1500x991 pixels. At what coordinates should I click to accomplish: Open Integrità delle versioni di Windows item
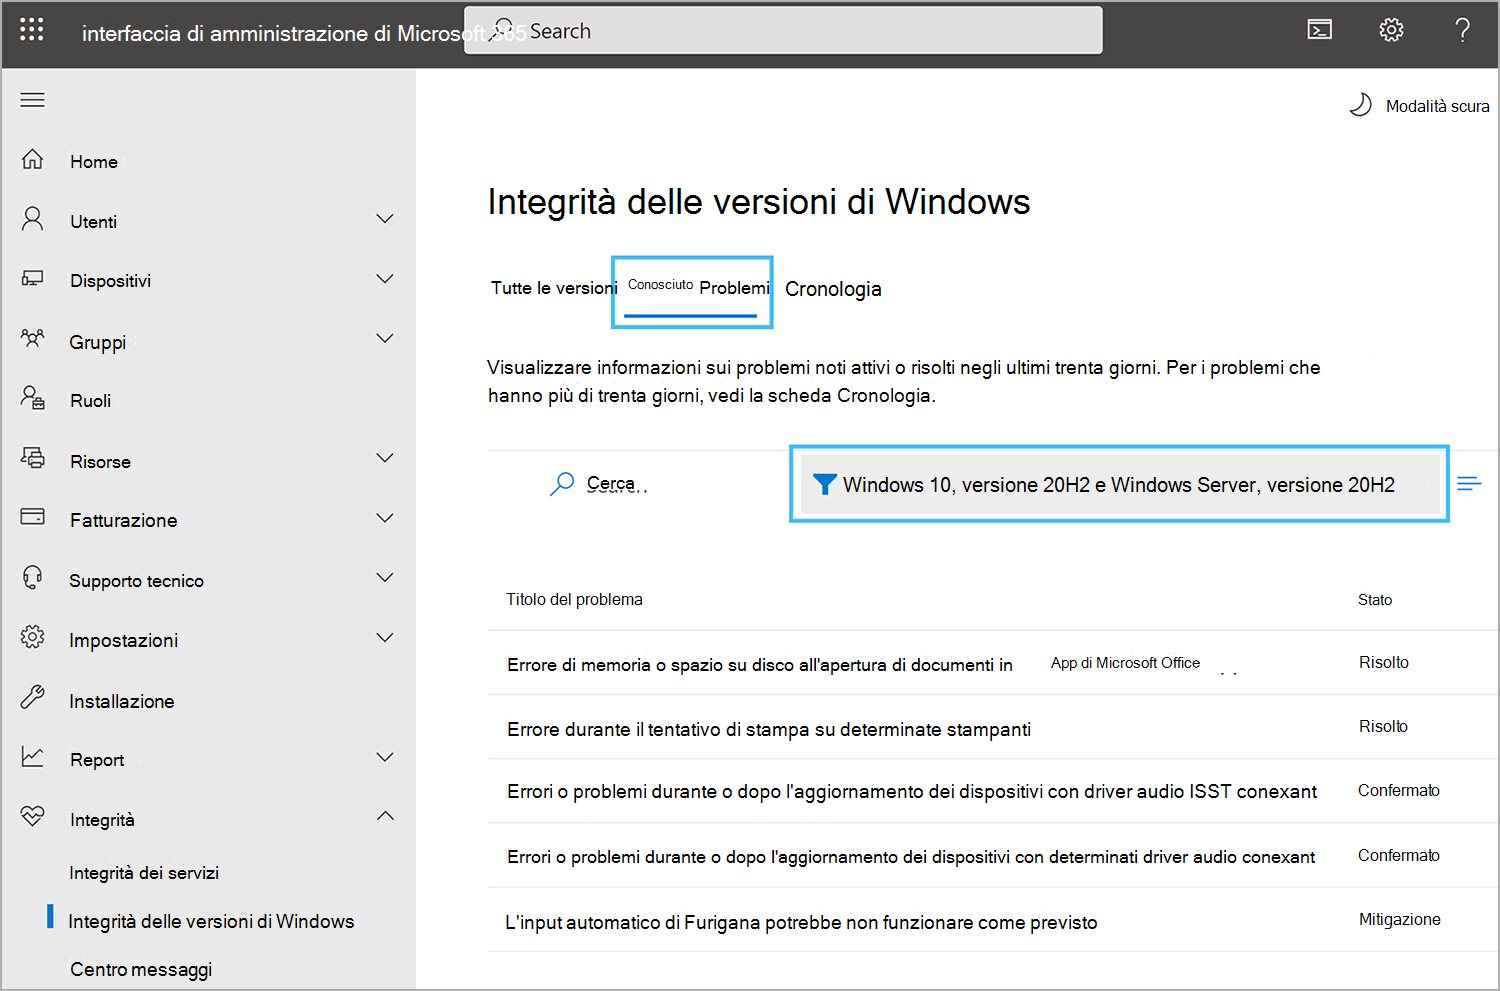(x=211, y=921)
